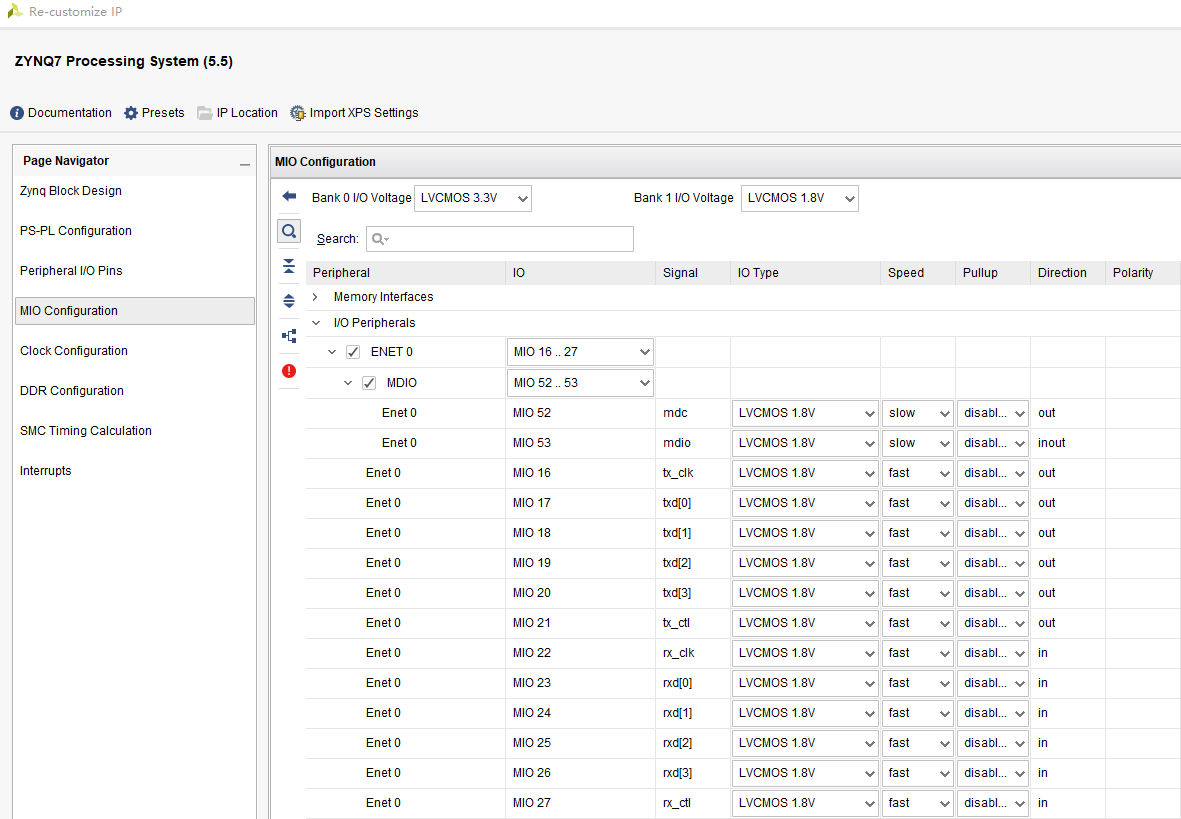Image resolution: width=1181 pixels, height=819 pixels.
Task: Click the IP Location folder icon
Action: point(204,113)
